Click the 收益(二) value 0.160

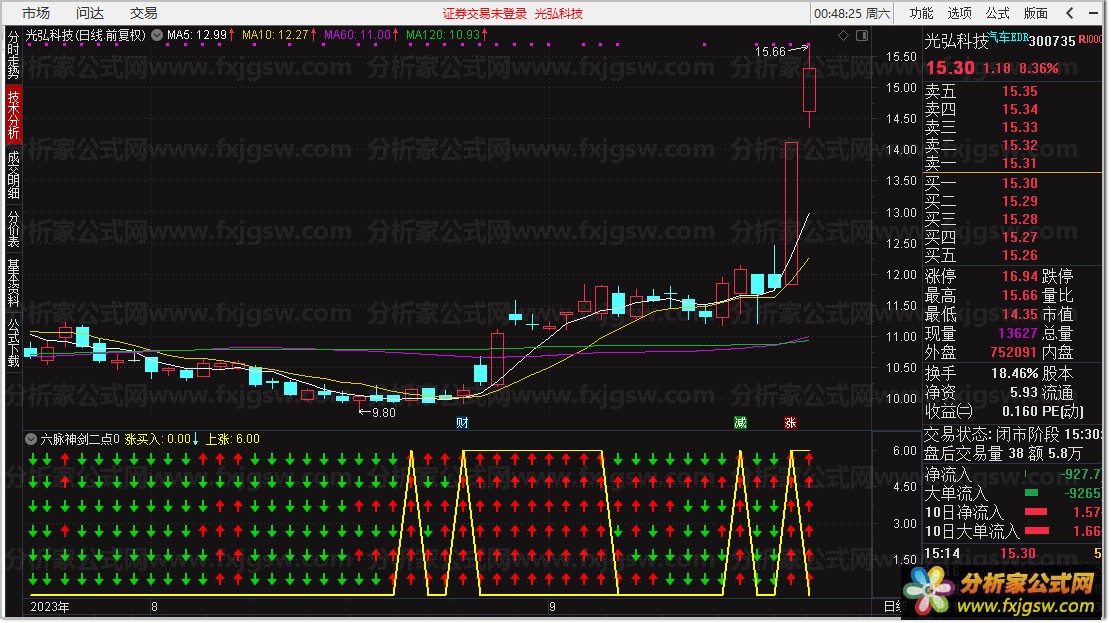(x=1020, y=411)
